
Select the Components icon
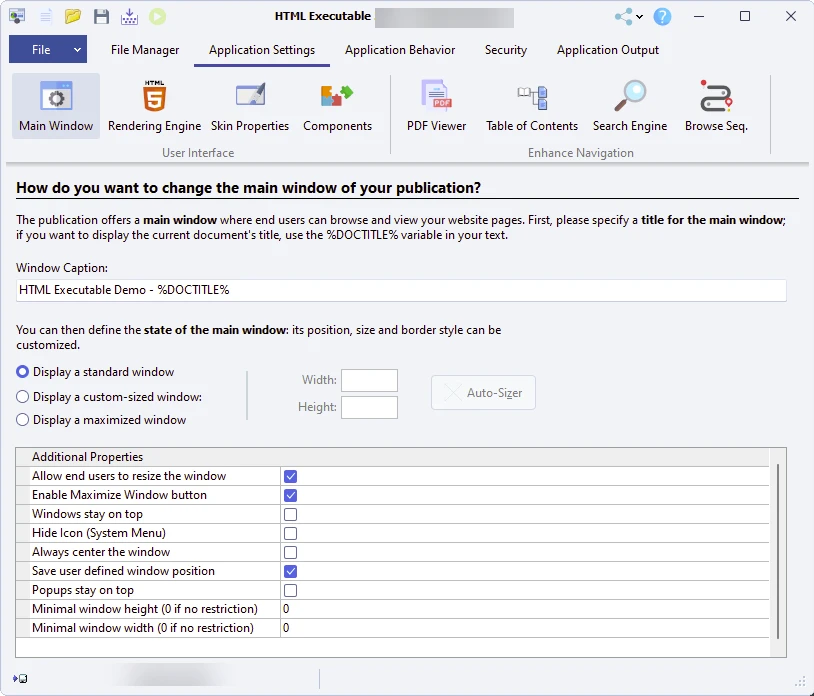(x=337, y=106)
